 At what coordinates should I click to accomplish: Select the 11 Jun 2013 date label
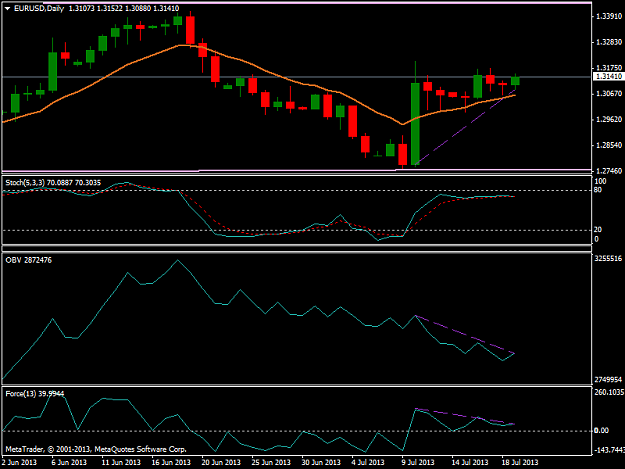point(121,462)
